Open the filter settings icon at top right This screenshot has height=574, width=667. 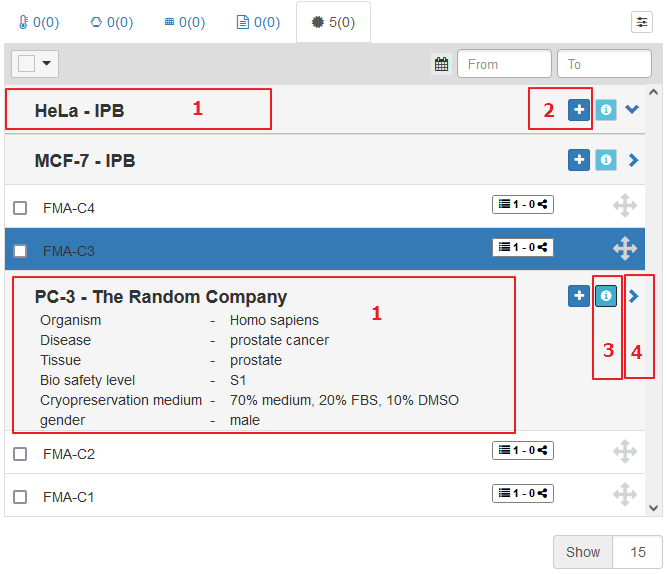coord(642,22)
